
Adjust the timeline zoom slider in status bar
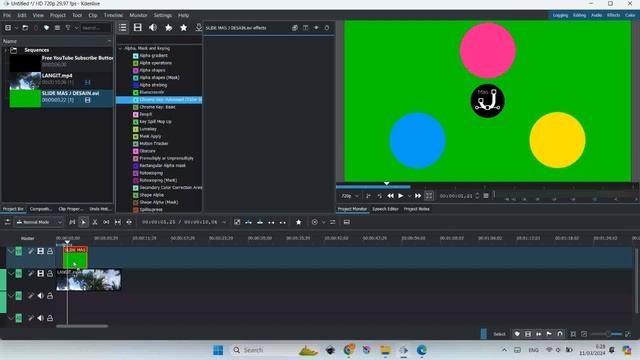click(608, 334)
